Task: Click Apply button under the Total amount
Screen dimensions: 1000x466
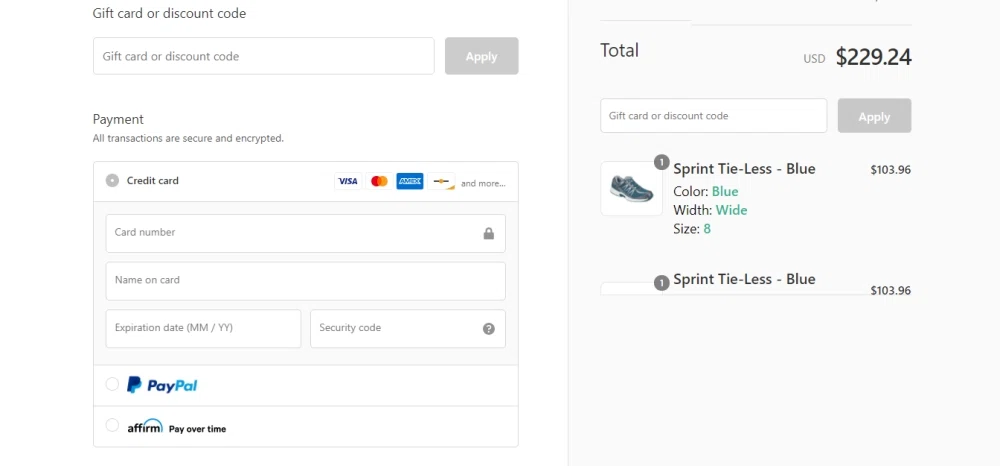Action: 874,116
